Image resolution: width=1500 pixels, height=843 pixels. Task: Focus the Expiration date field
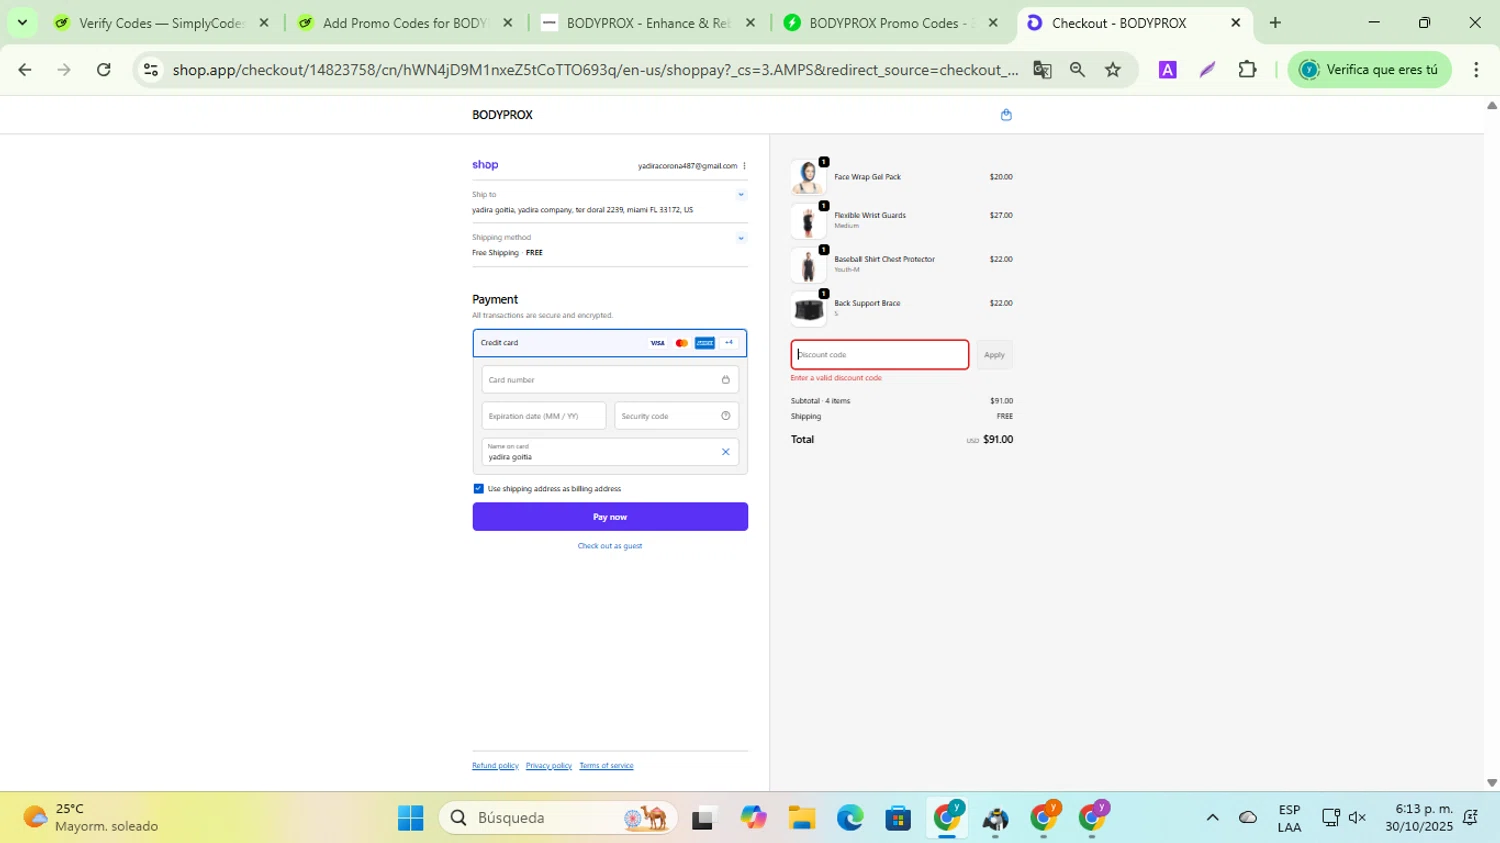[x=544, y=416]
